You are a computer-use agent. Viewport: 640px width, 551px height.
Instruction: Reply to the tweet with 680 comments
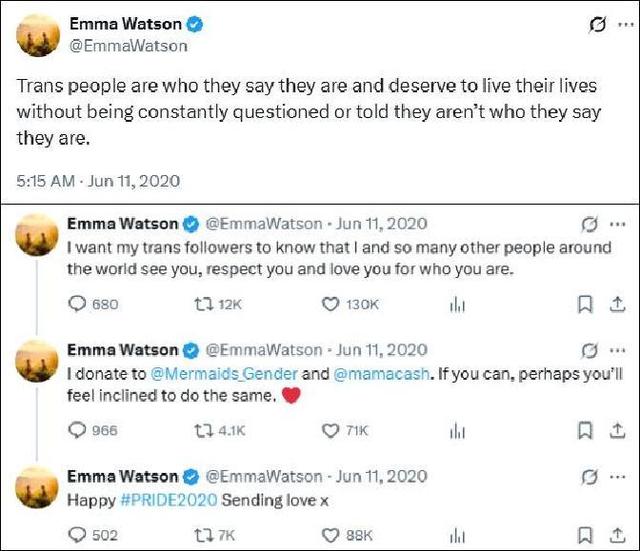[x=76, y=305]
